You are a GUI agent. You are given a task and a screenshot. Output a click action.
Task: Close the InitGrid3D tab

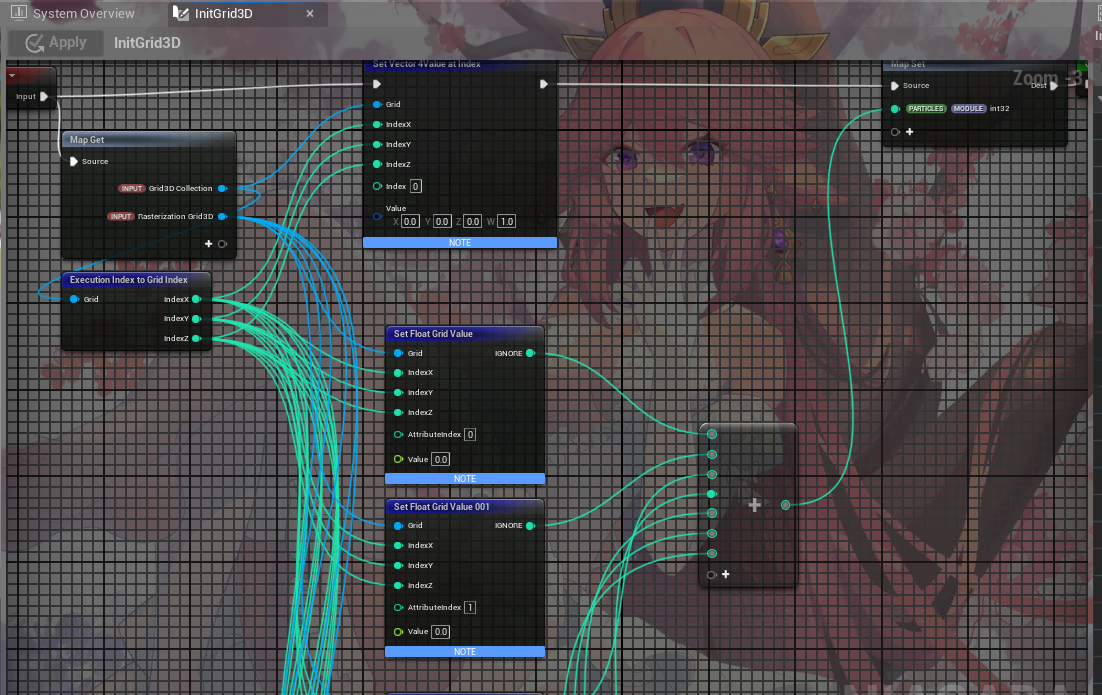(310, 14)
